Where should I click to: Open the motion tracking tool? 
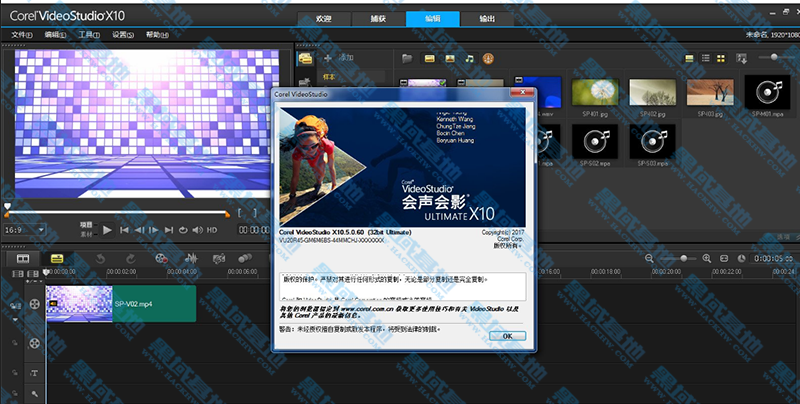245,259
